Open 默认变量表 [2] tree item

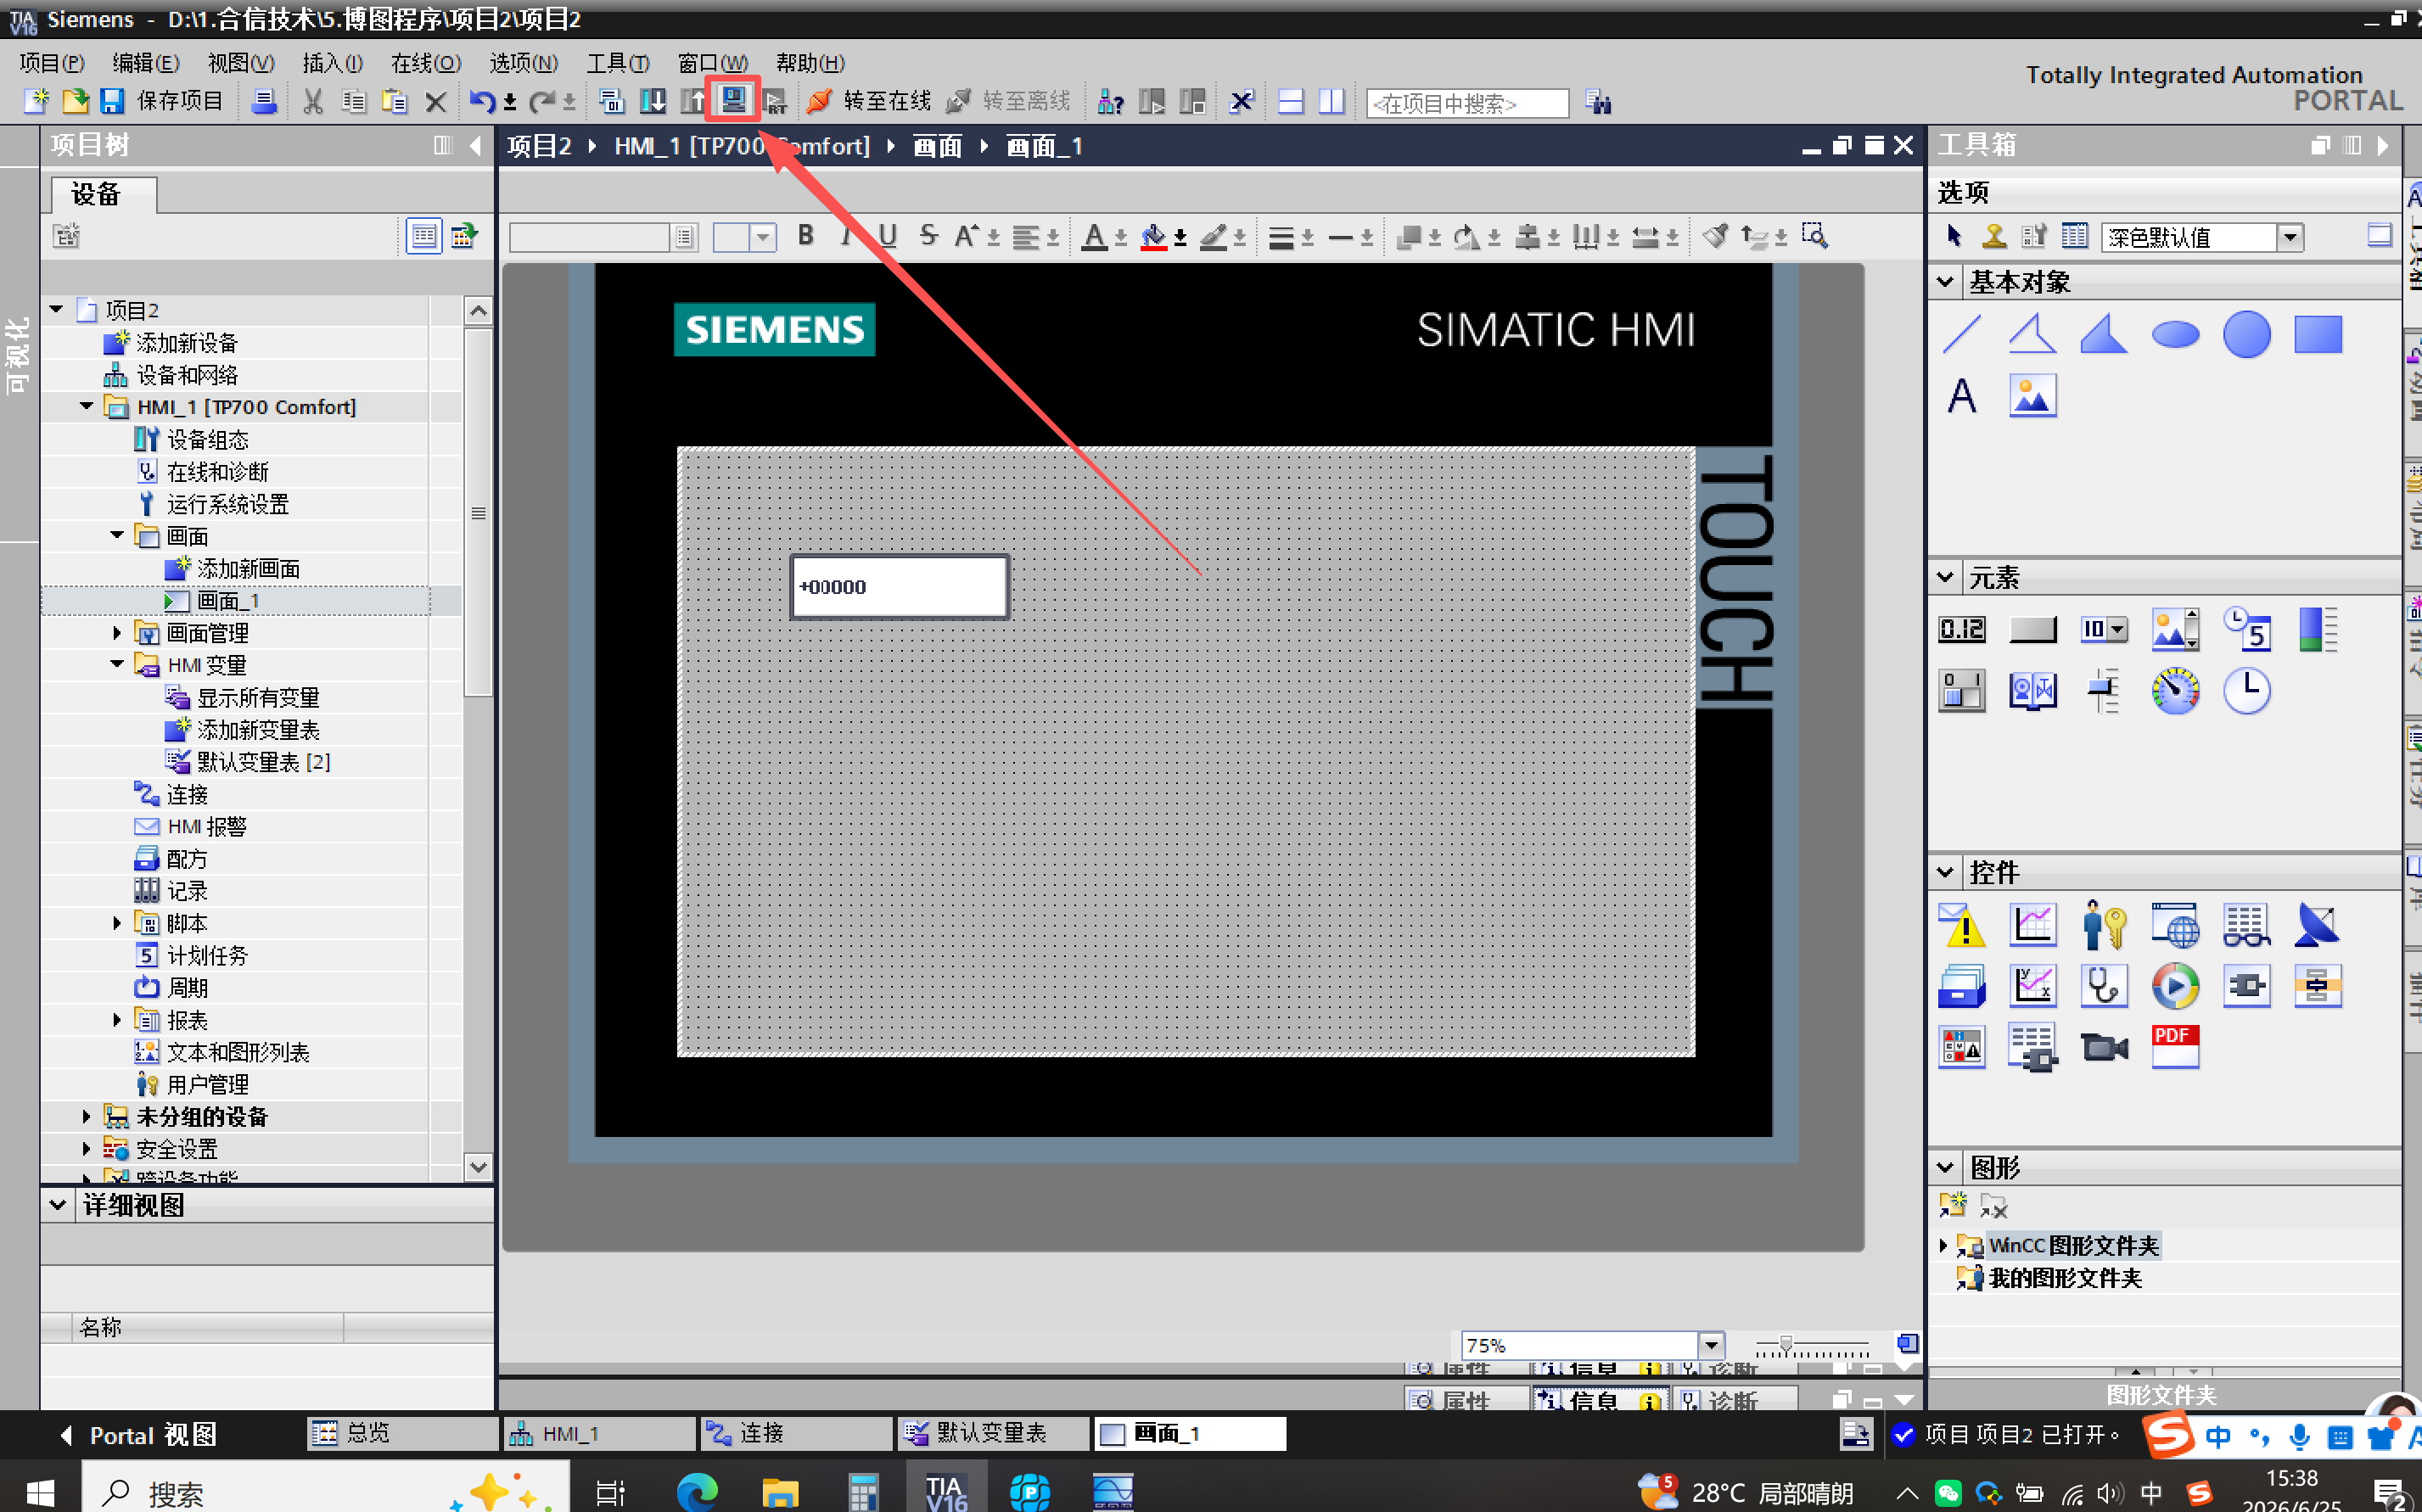pyautogui.click(x=263, y=761)
